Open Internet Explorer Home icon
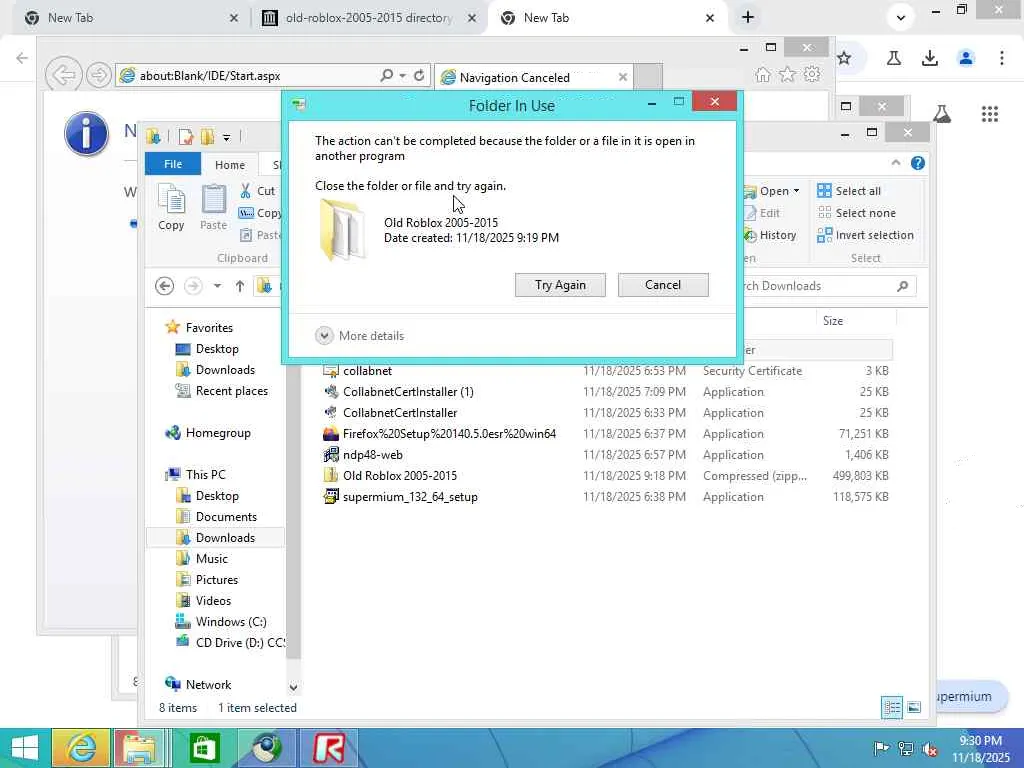This screenshot has width=1024, height=768. 762,74
